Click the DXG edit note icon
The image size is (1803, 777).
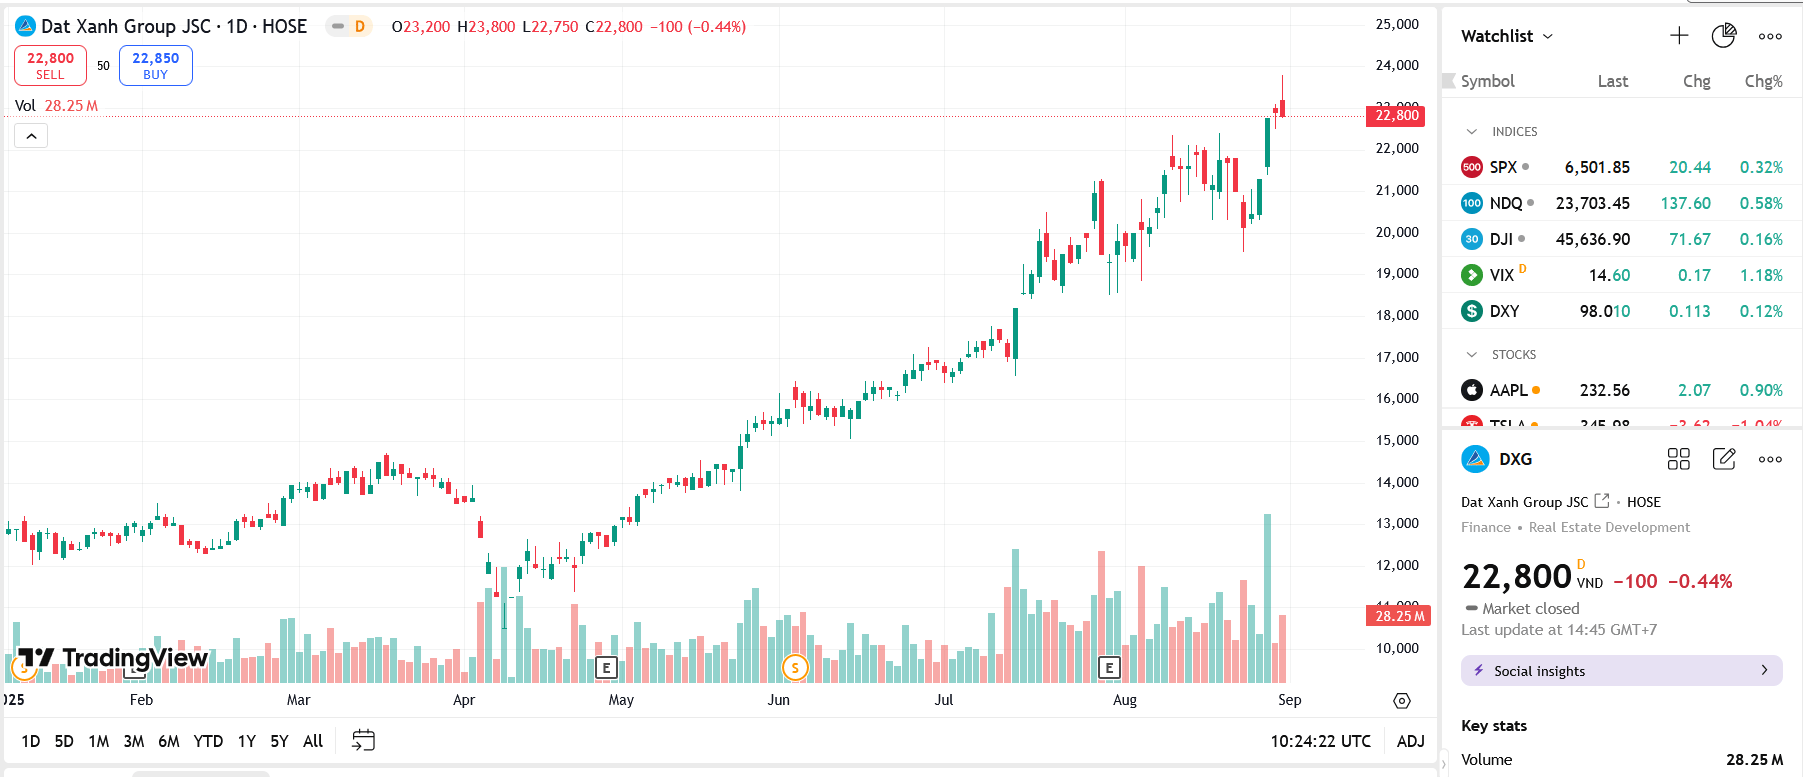click(x=1724, y=459)
